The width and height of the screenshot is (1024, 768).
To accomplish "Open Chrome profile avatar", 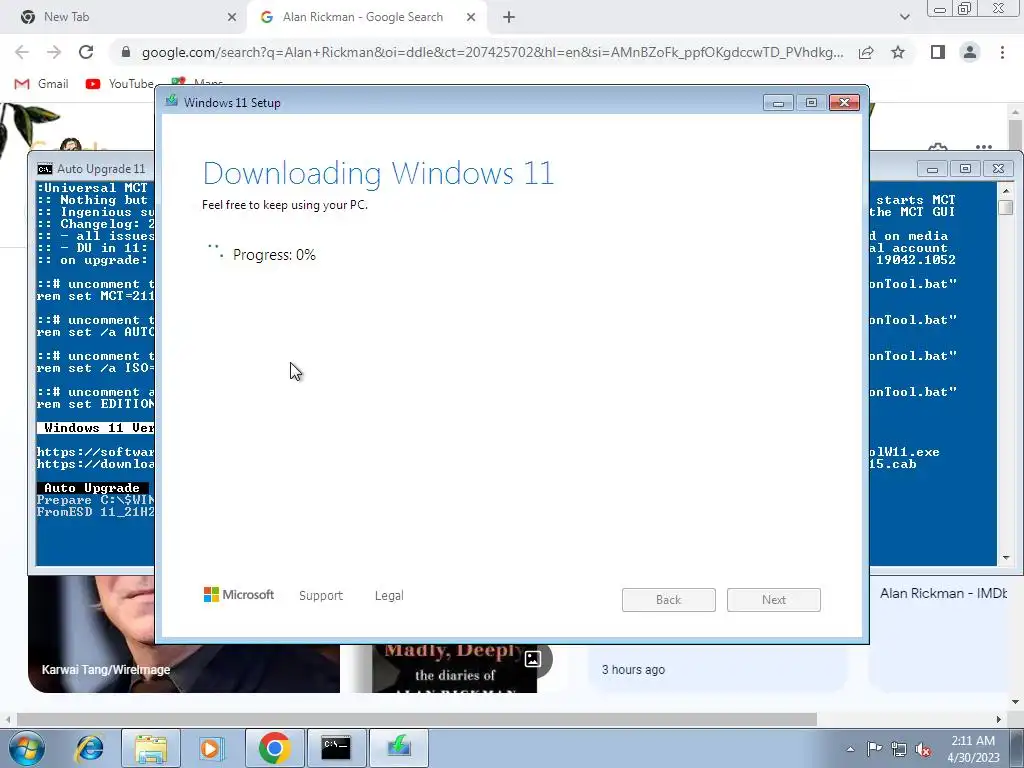I will click(x=970, y=52).
